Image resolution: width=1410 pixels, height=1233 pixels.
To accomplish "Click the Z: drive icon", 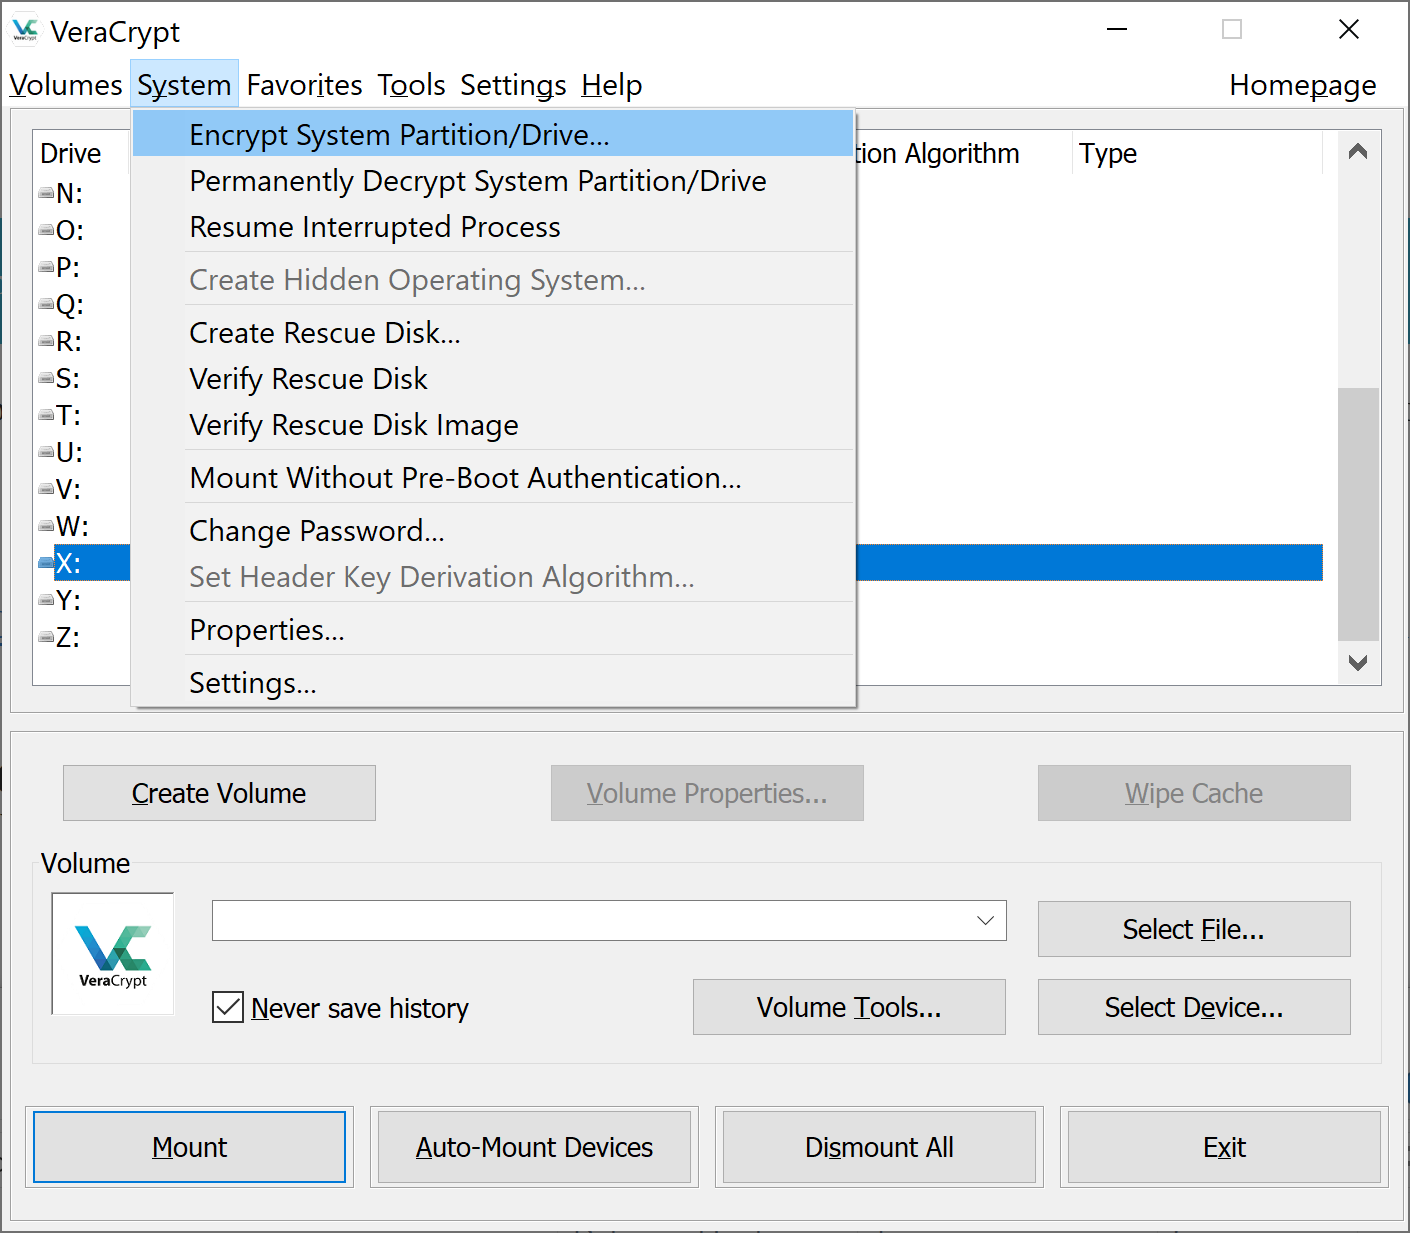I will (x=46, y=637).
